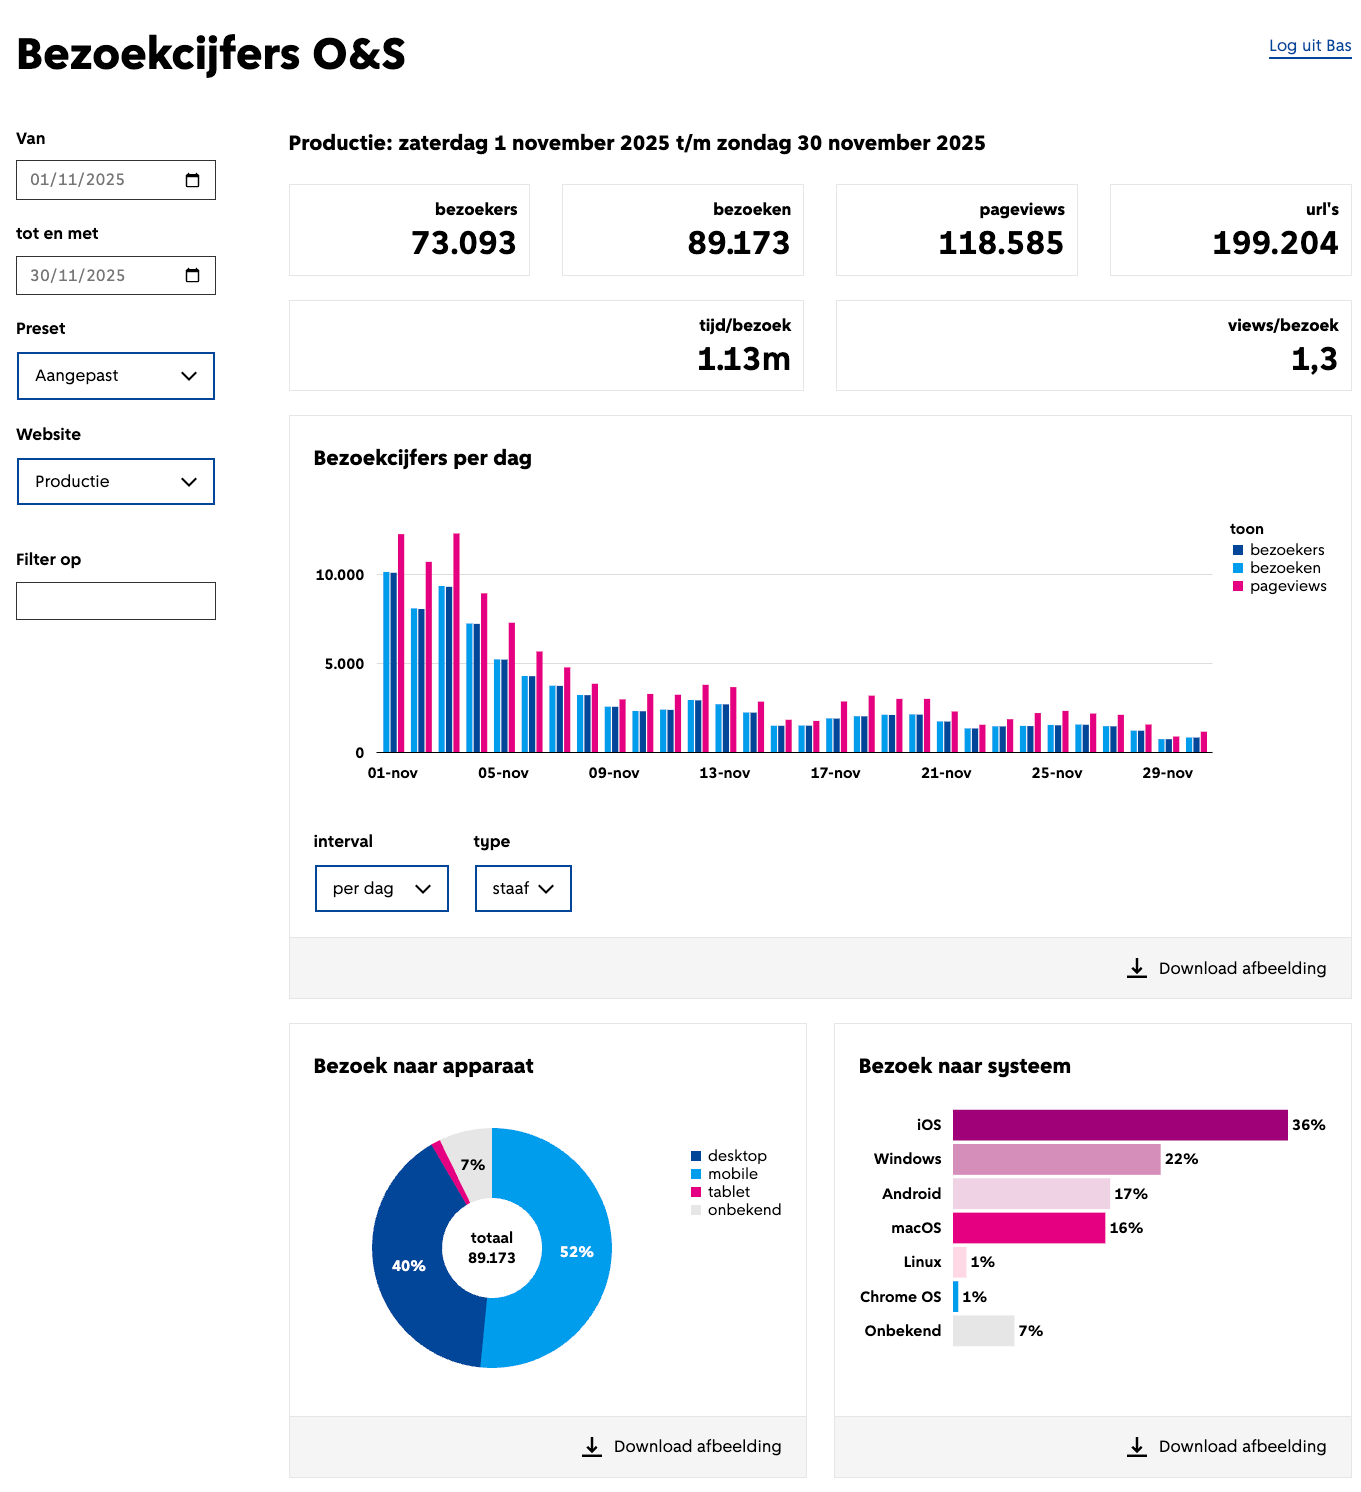Toggle bezoeken series in chart legend
The width and height of the screenshot is (1361, 1492).
[1284, 568]
